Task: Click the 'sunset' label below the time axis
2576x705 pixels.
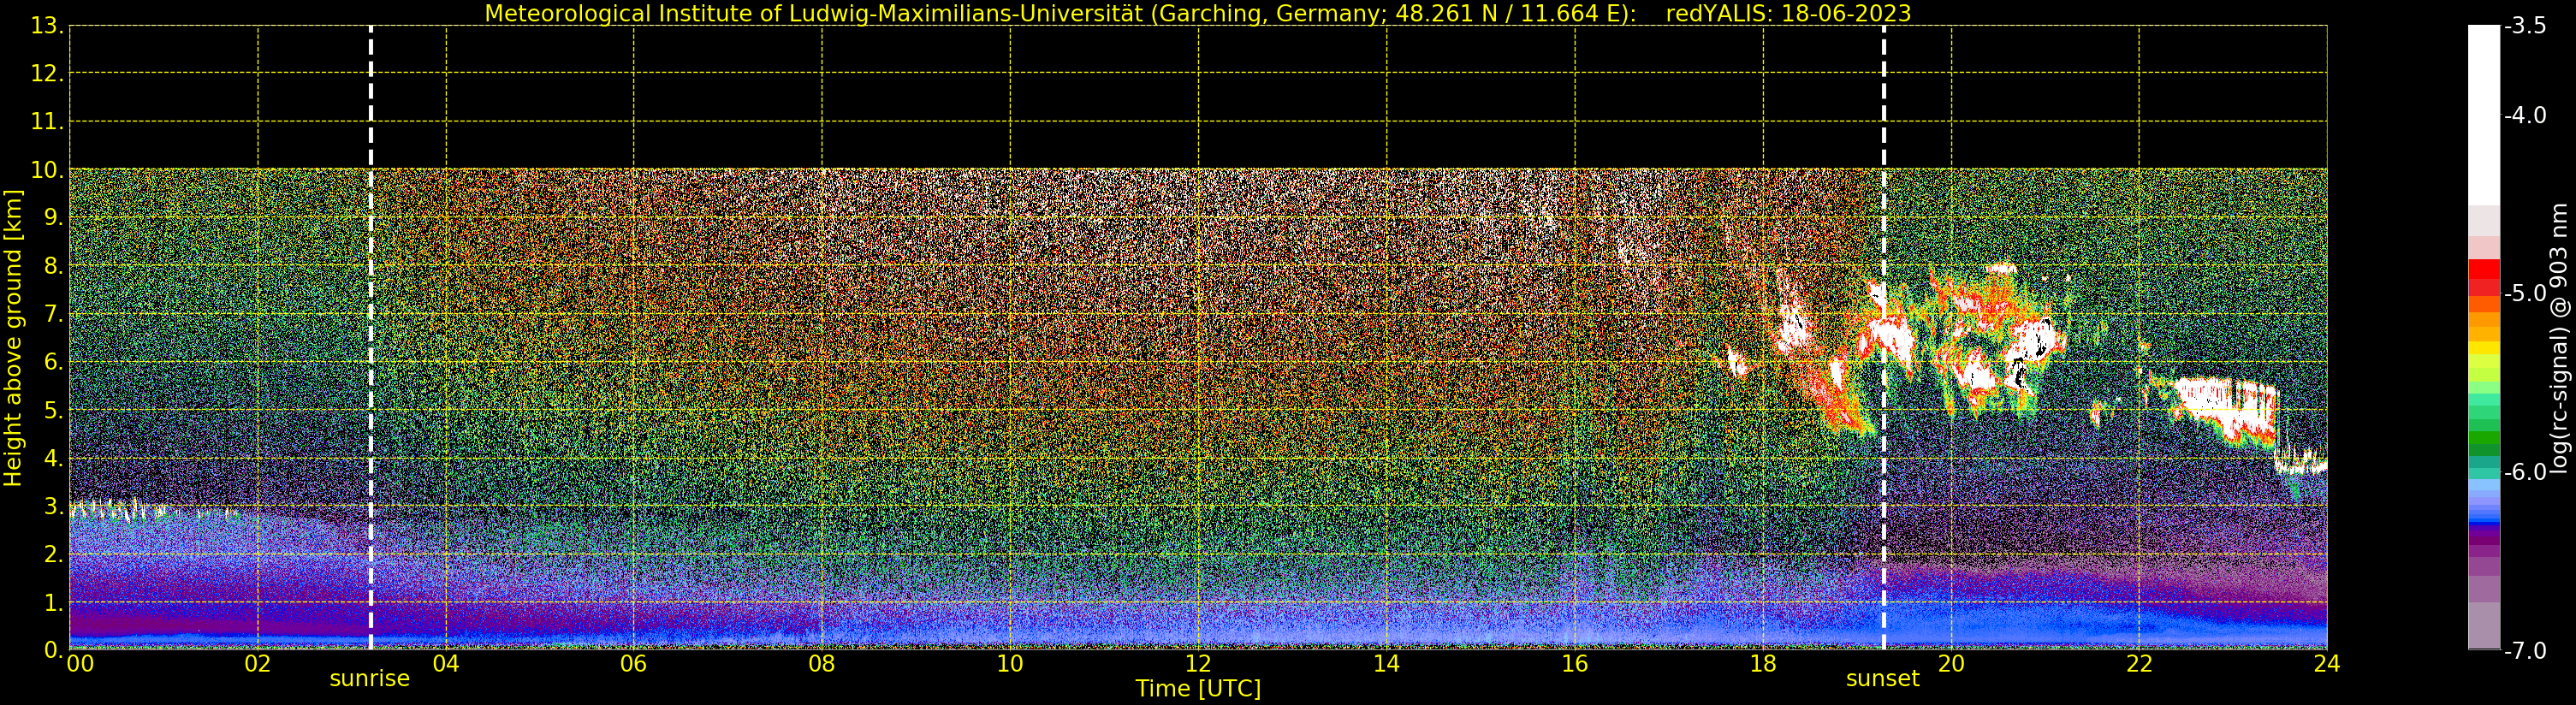Action: [1883, 679]
